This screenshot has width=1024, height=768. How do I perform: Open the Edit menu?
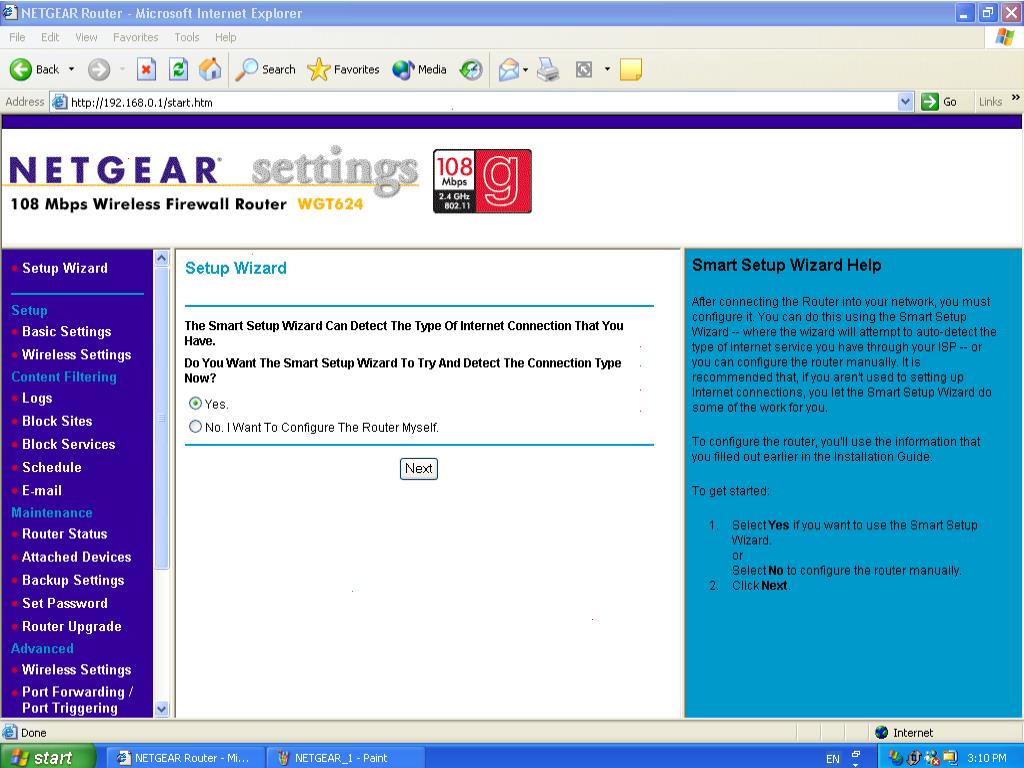click(50, 37)
